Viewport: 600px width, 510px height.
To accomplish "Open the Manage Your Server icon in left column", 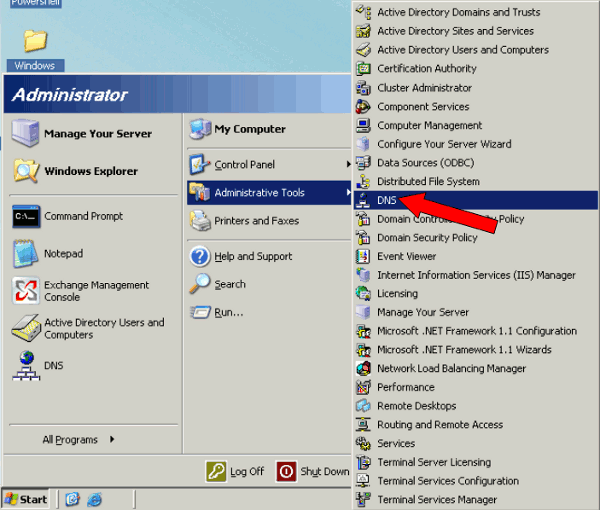I will pyautogui.click(x=26, y=133).
